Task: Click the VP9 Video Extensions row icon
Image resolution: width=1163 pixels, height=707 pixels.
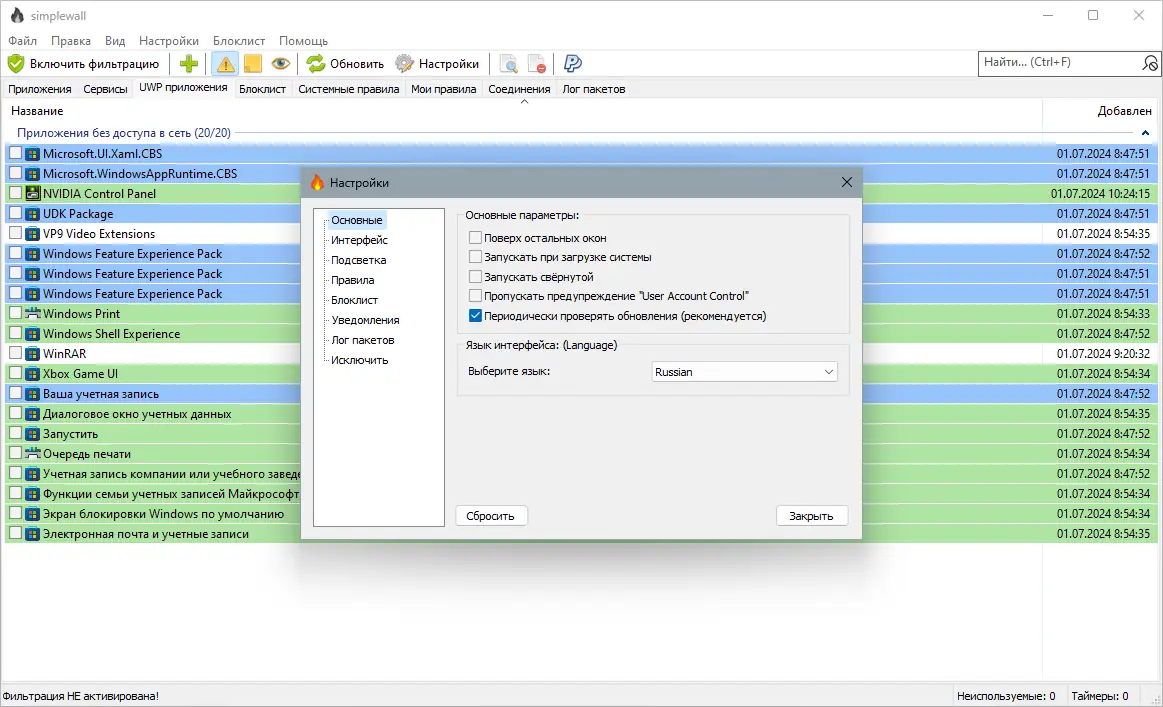Action: (x=32, y=234)
